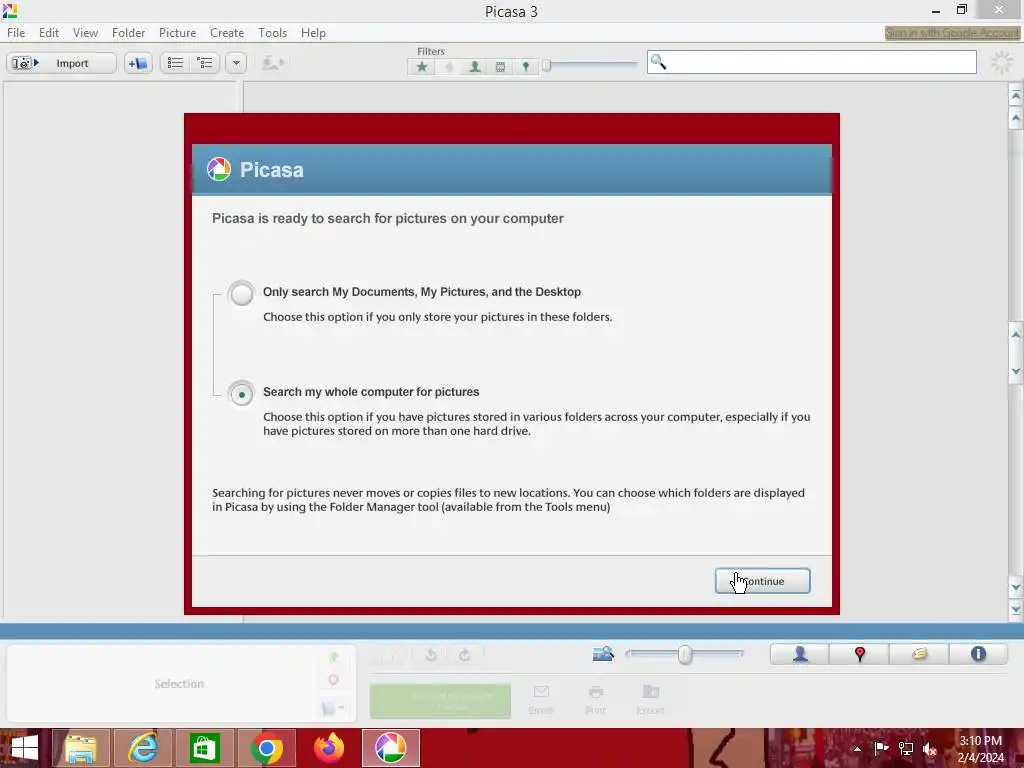Viewport: 1024px width, 768px height.
Task: Click the Continue button
Action: click(763, 581)
